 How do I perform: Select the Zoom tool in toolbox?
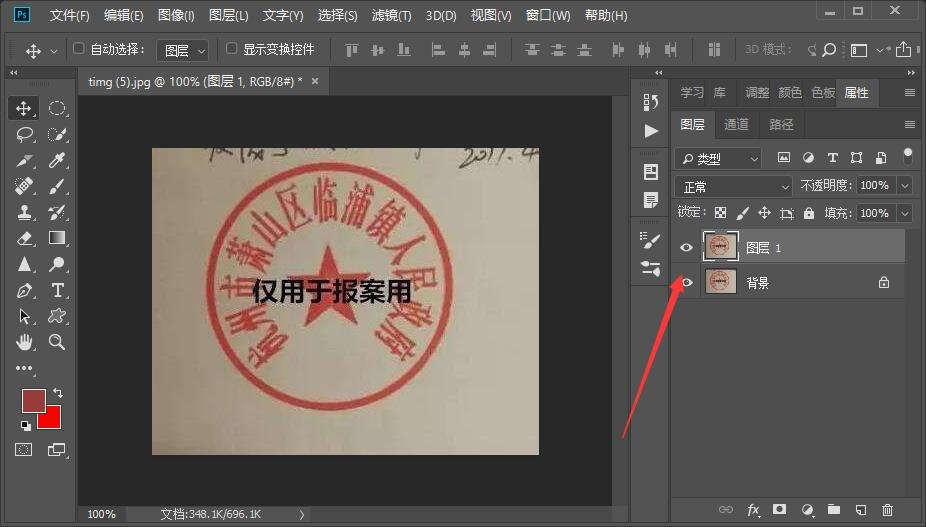click(x=57, y=342)
